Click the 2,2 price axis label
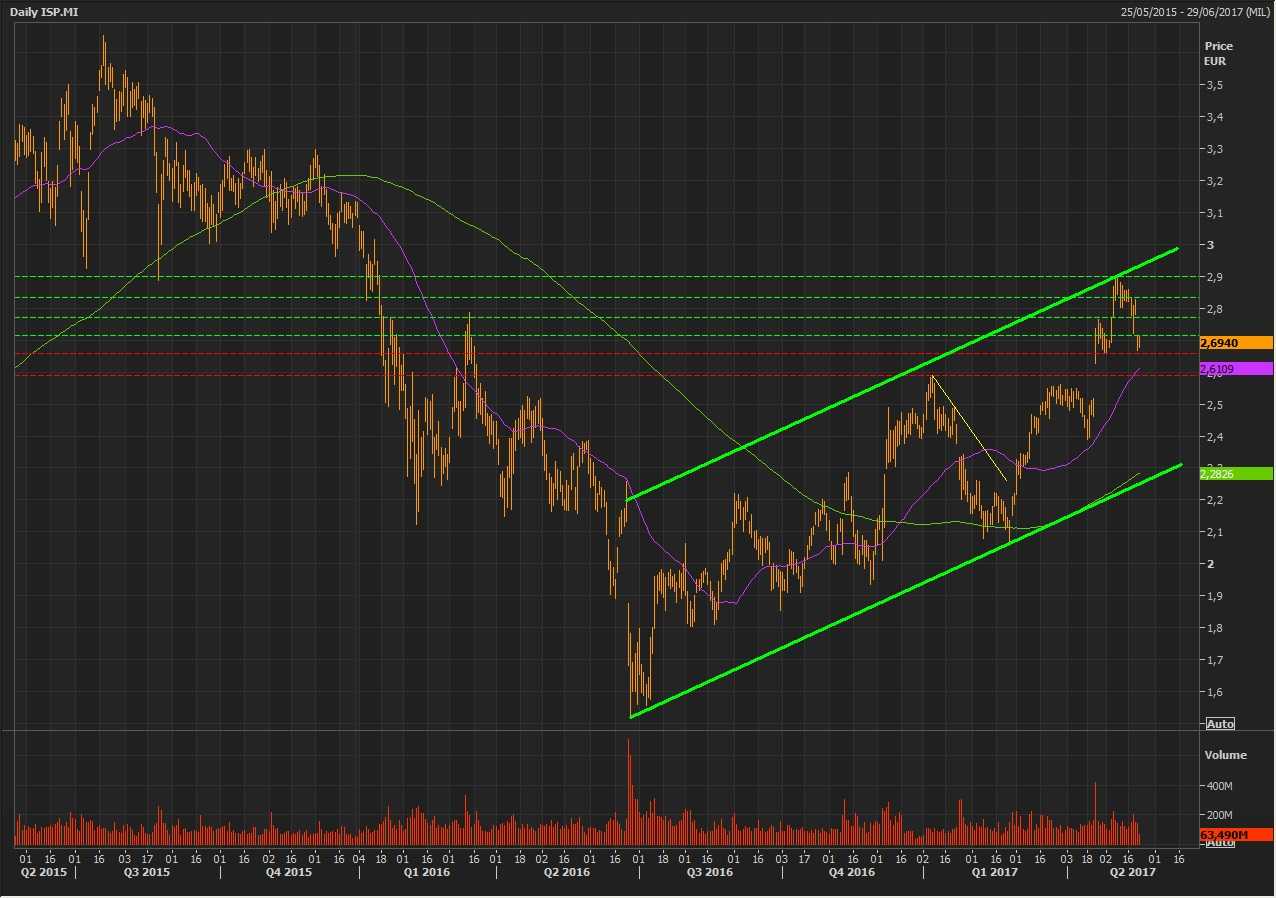 pos(1213,500)
